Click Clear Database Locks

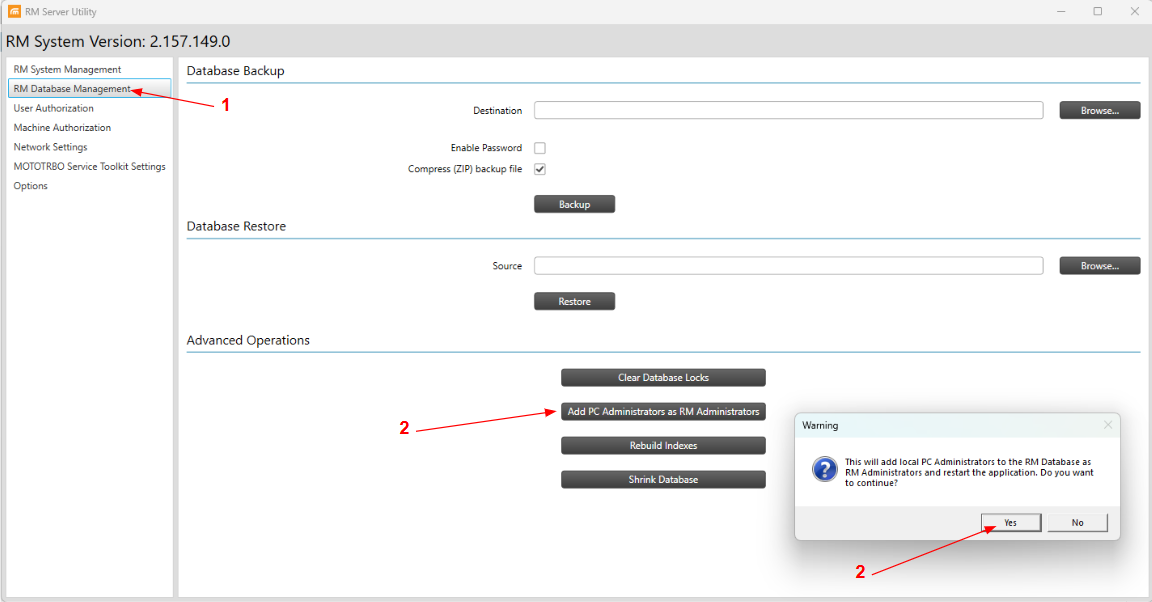coord(663,378)
